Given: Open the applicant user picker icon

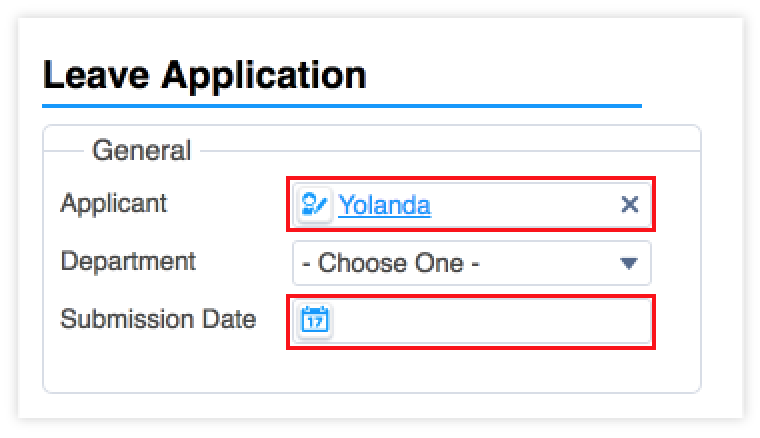Looking at the screenshot, I should click(x=314, y=204).
